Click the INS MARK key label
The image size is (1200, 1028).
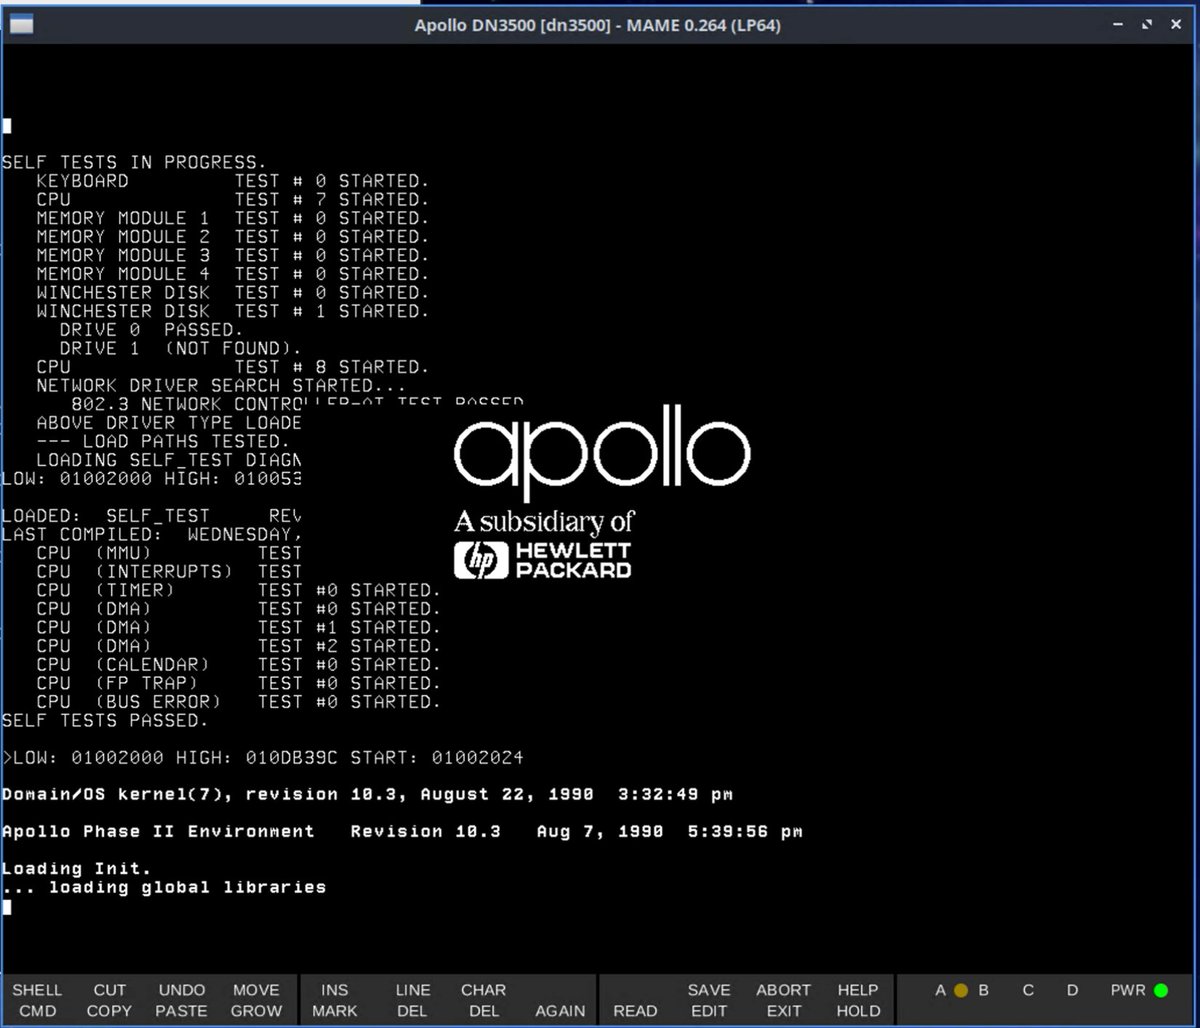(335, 1000)
